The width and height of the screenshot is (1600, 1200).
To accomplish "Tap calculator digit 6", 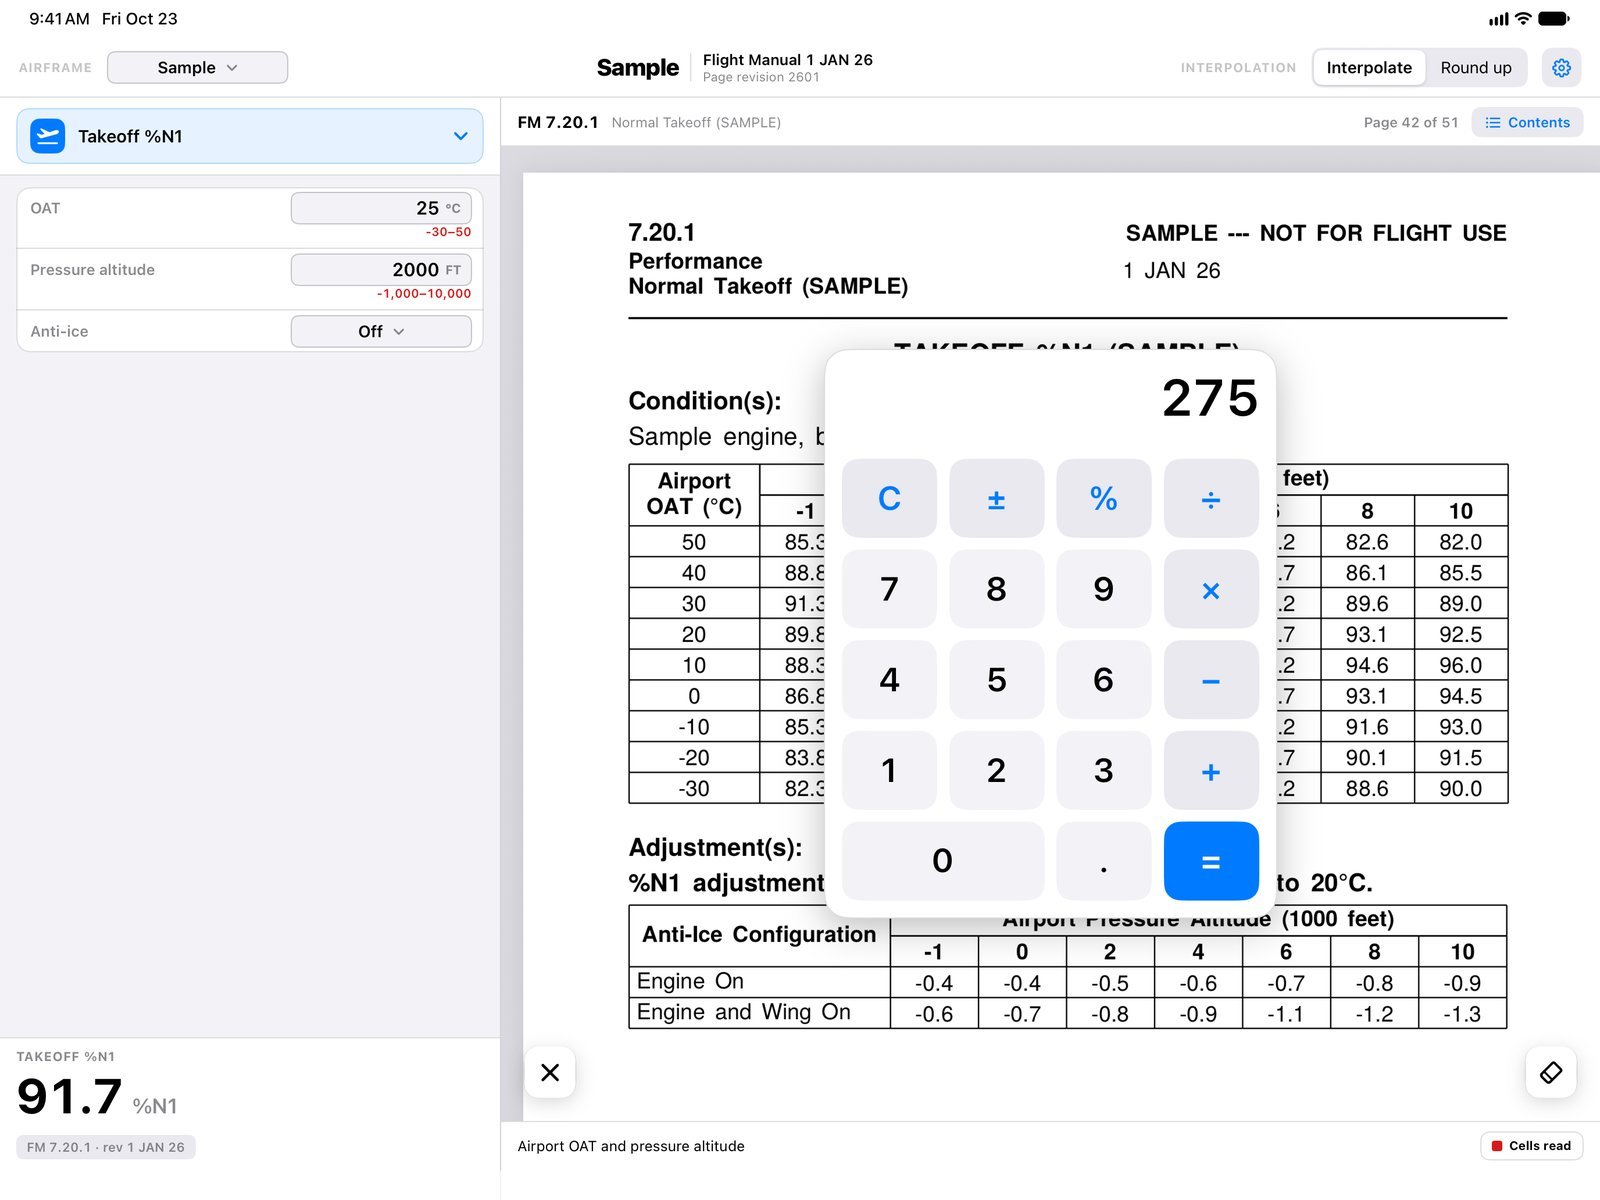I will click(1103, 680).
